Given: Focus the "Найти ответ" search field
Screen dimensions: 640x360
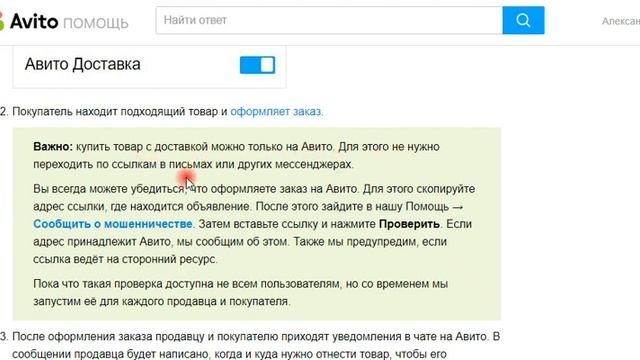Looking at the screenshot, I should tap(329, 20).
